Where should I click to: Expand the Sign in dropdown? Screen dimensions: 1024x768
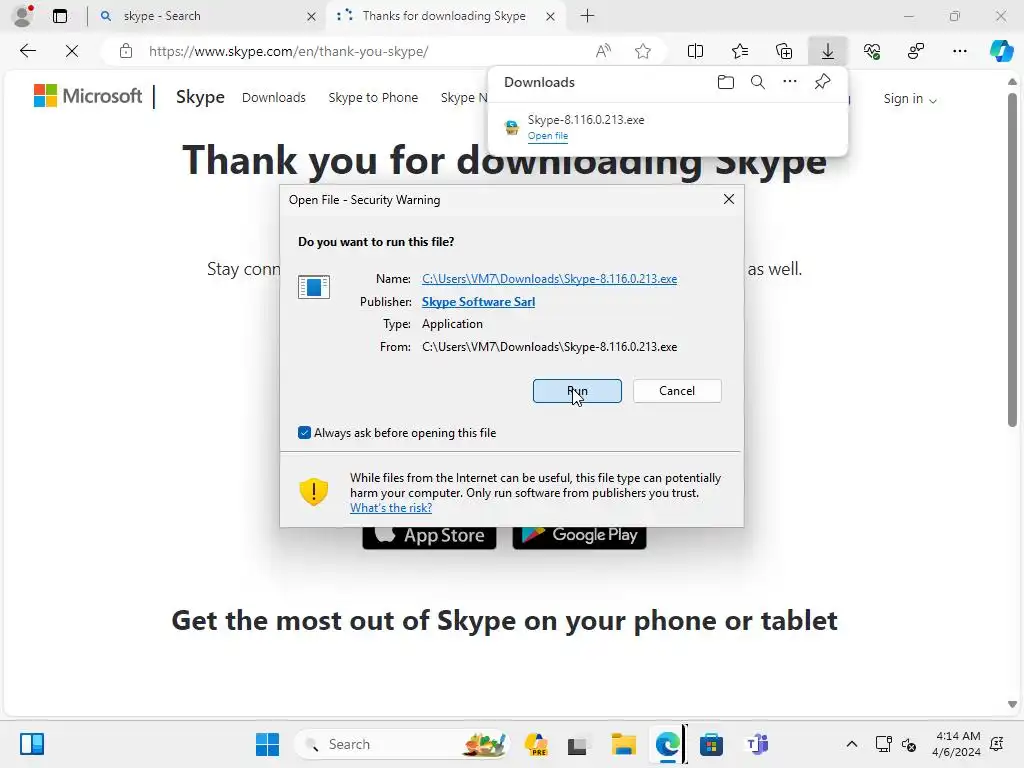[910, 99]
